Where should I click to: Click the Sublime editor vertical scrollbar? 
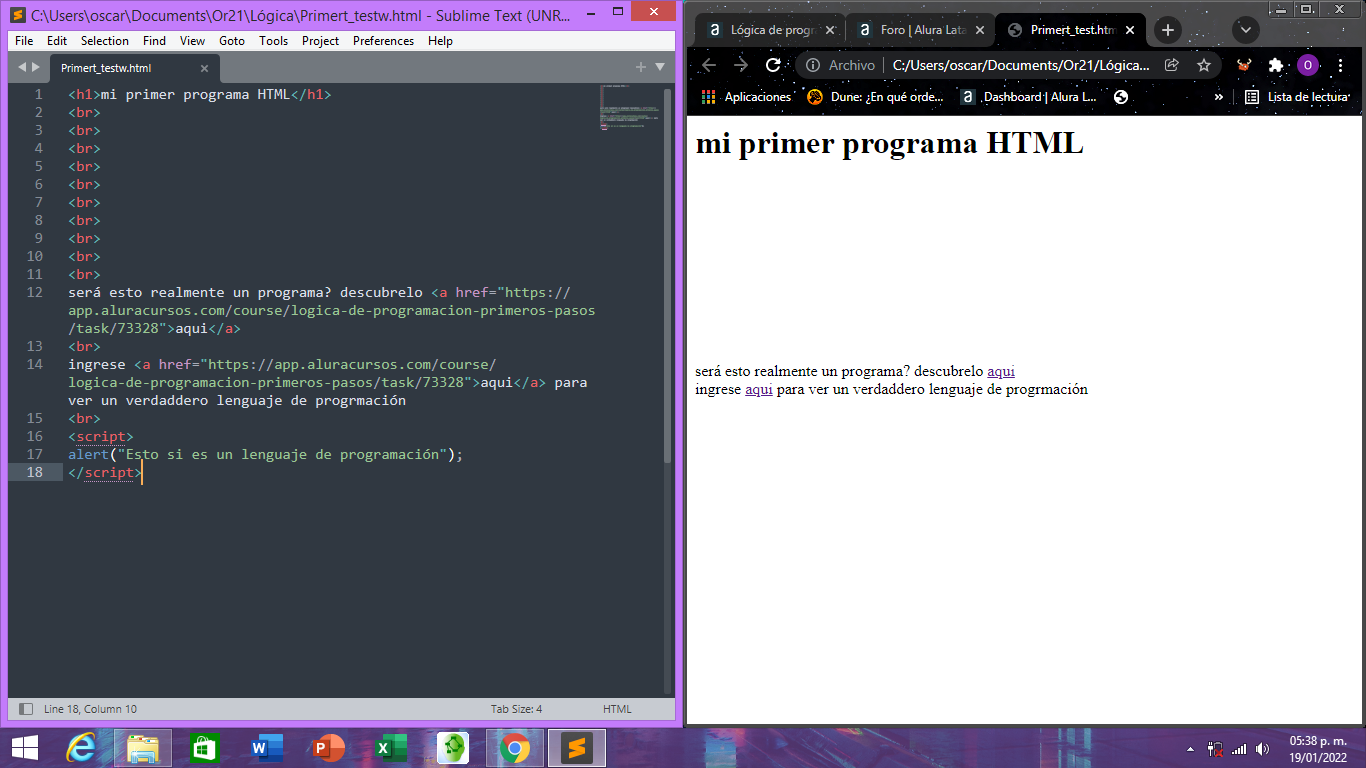pos(668,275)
